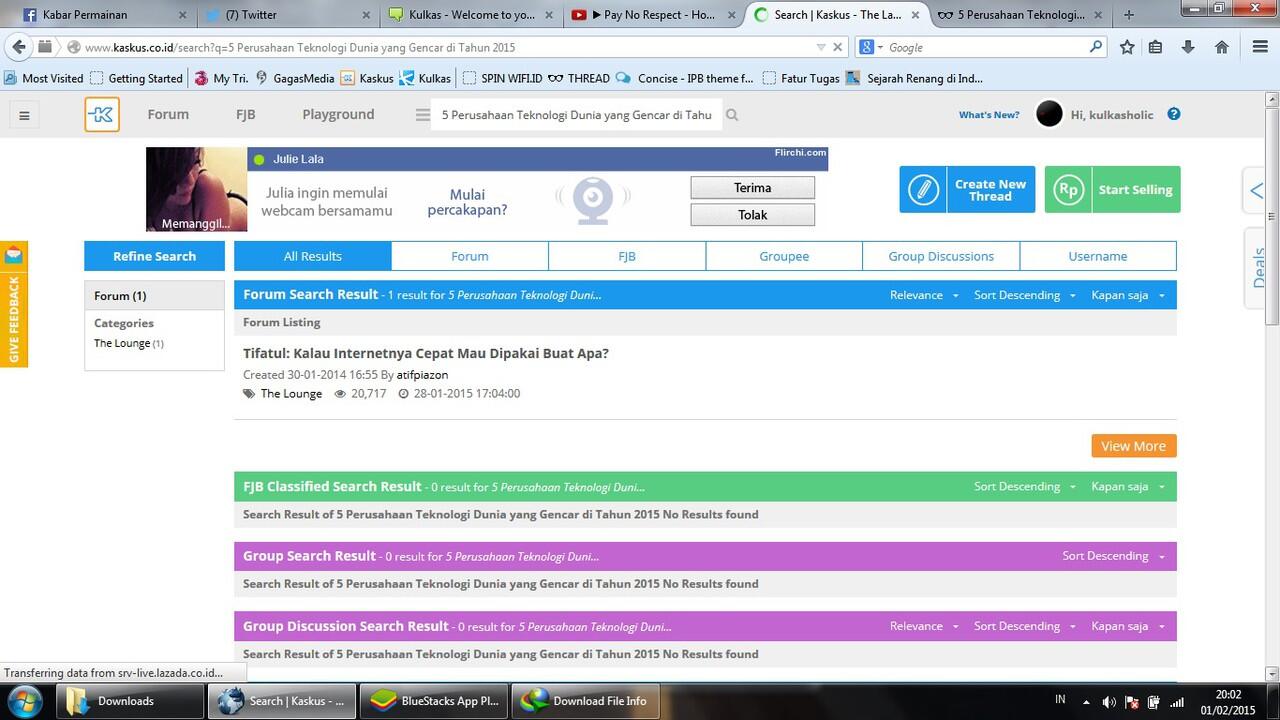Open Download File Info taskbar item
Screen dimensions: 1280x720
[x=586, y=701]
